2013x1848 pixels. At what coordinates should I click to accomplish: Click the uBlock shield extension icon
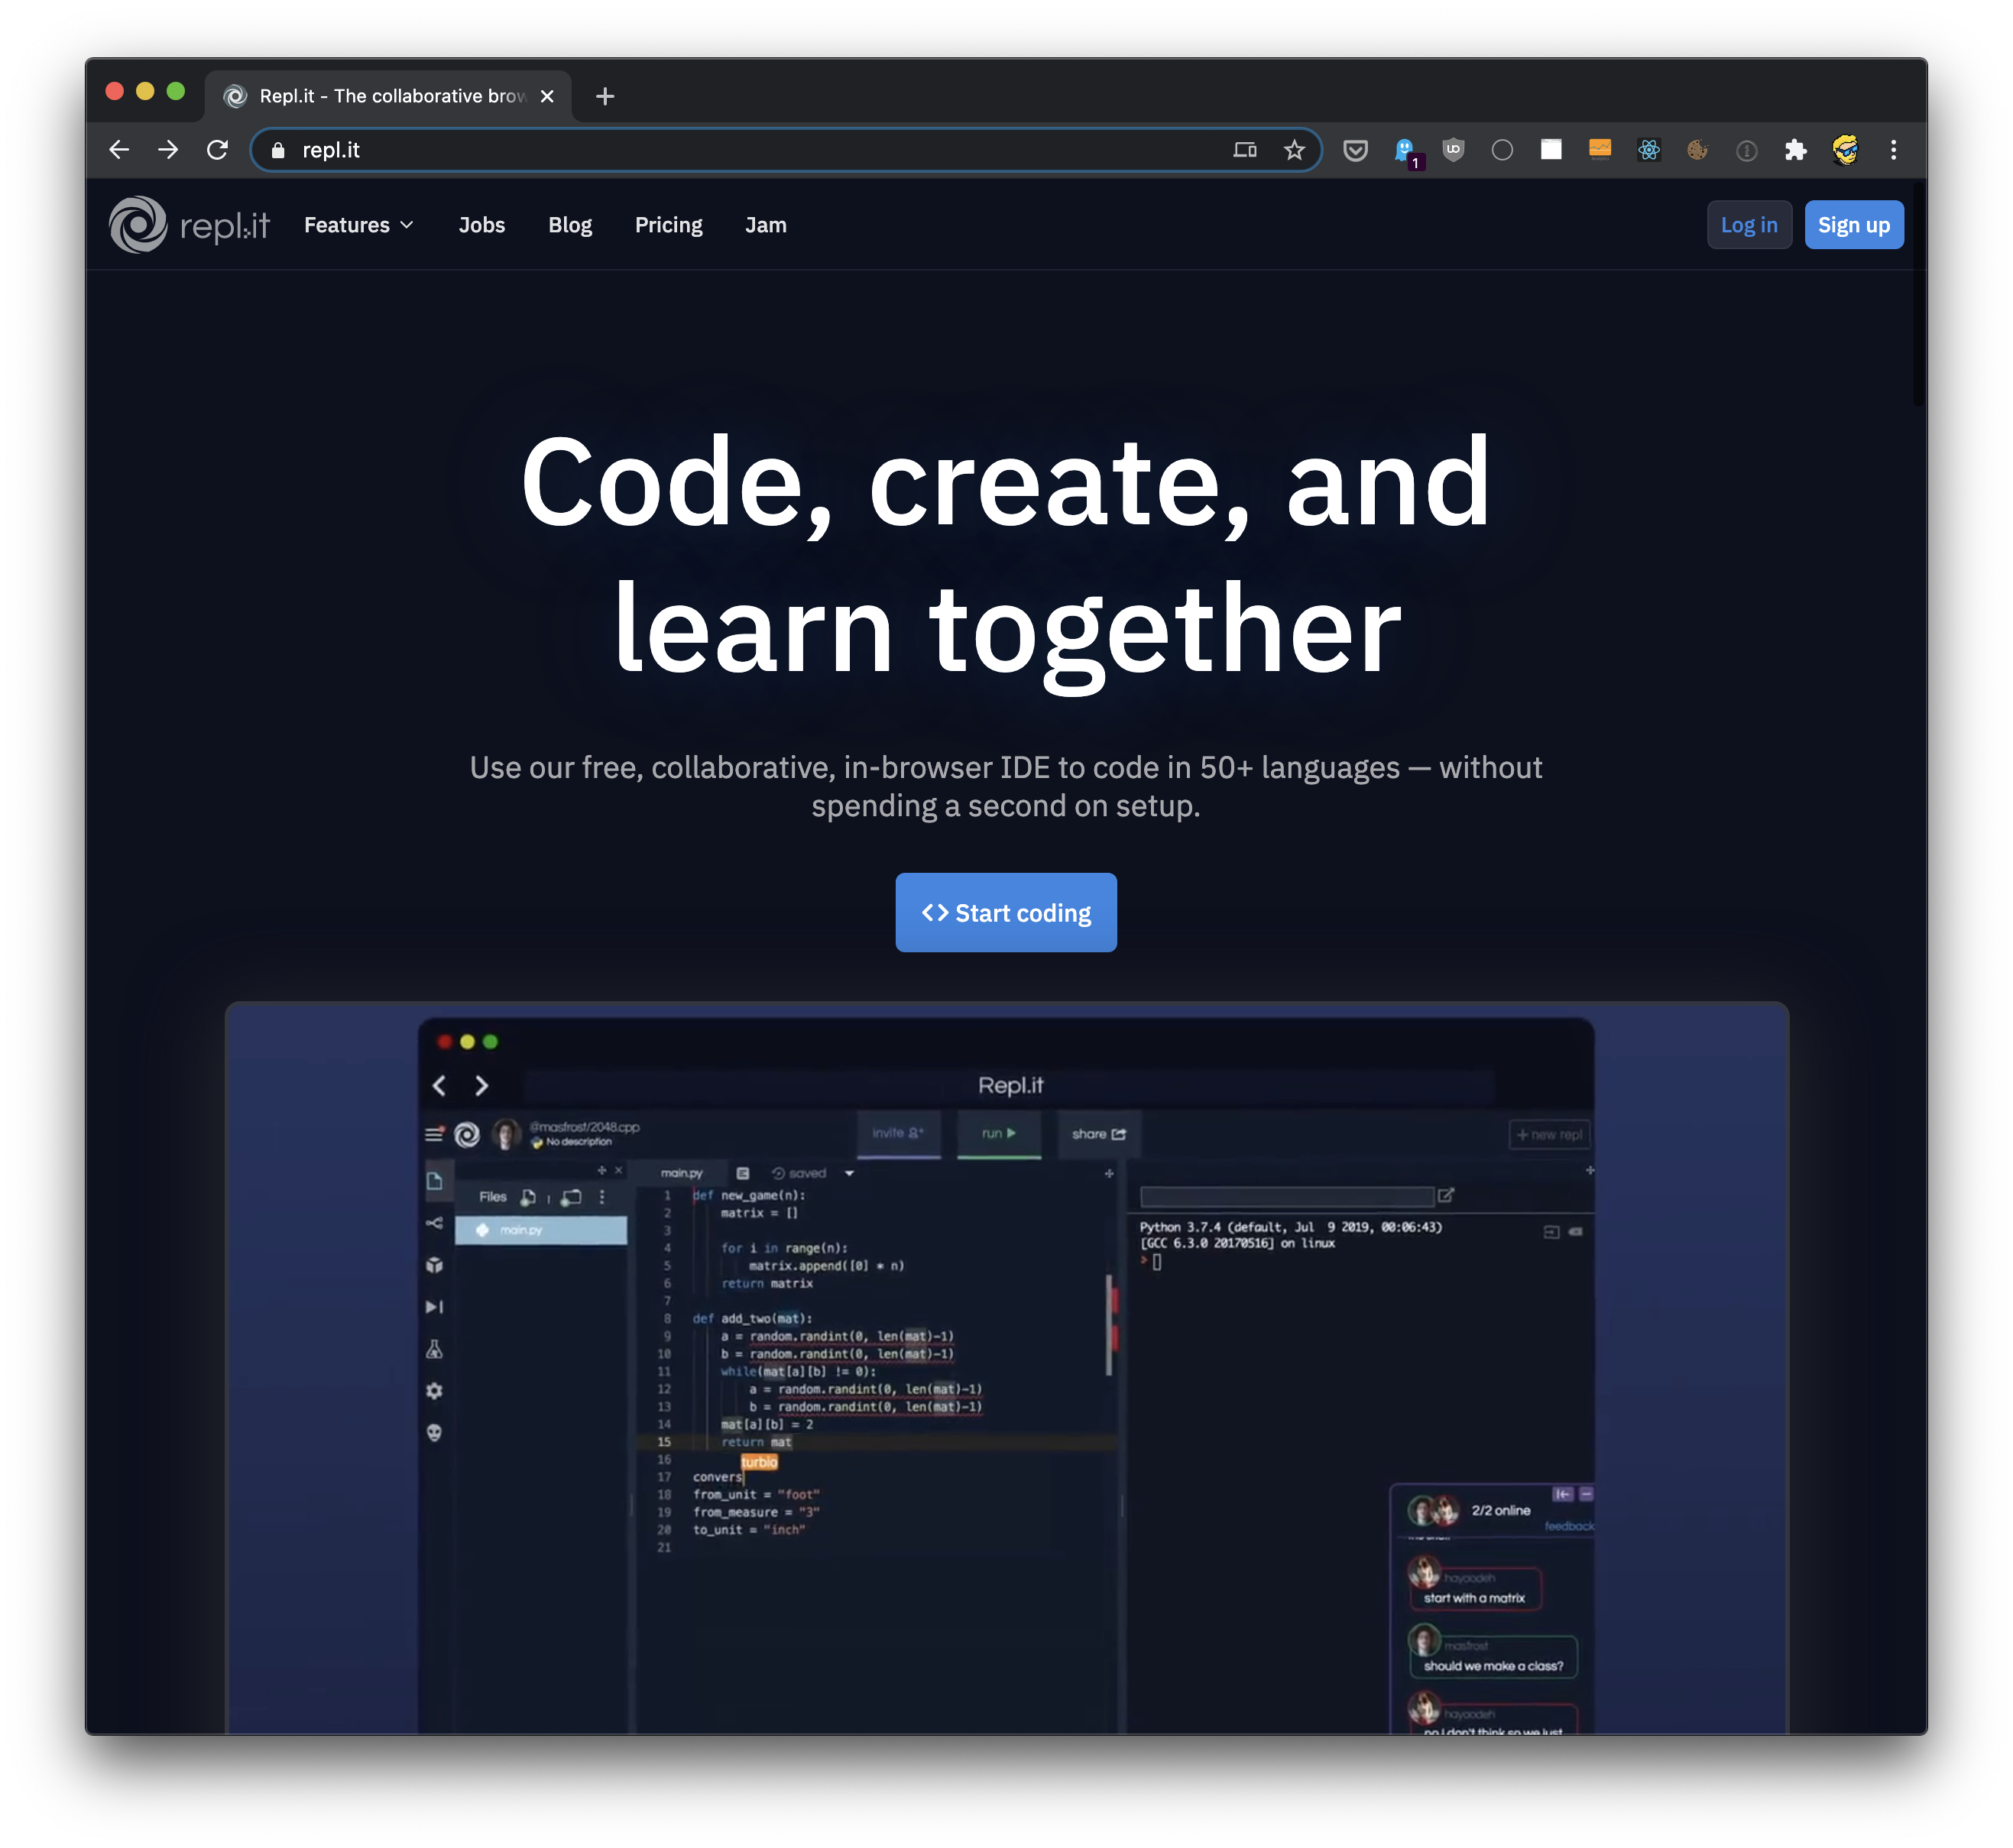(1453, 150)
